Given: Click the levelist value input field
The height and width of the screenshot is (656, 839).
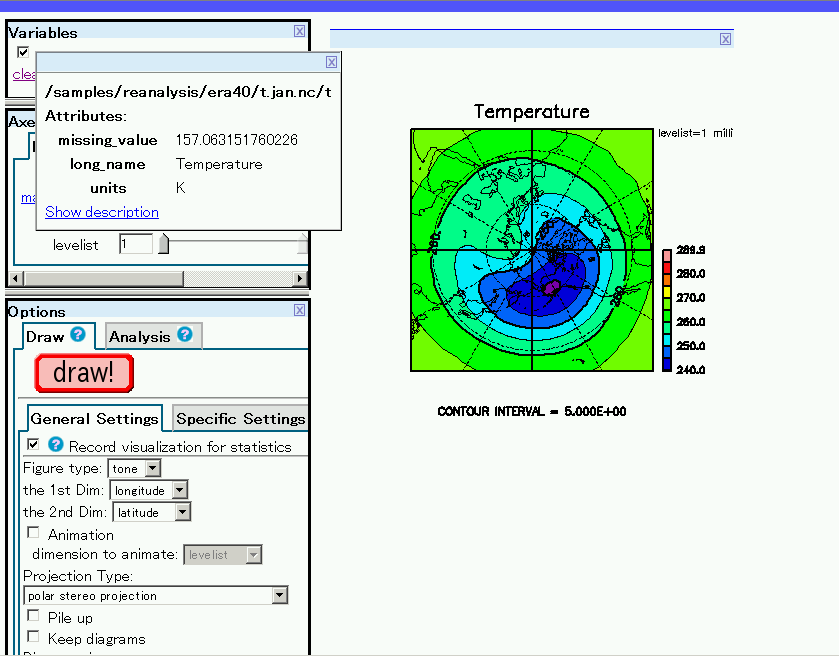Looking at the screenshot, I should (x=135, y=244).
